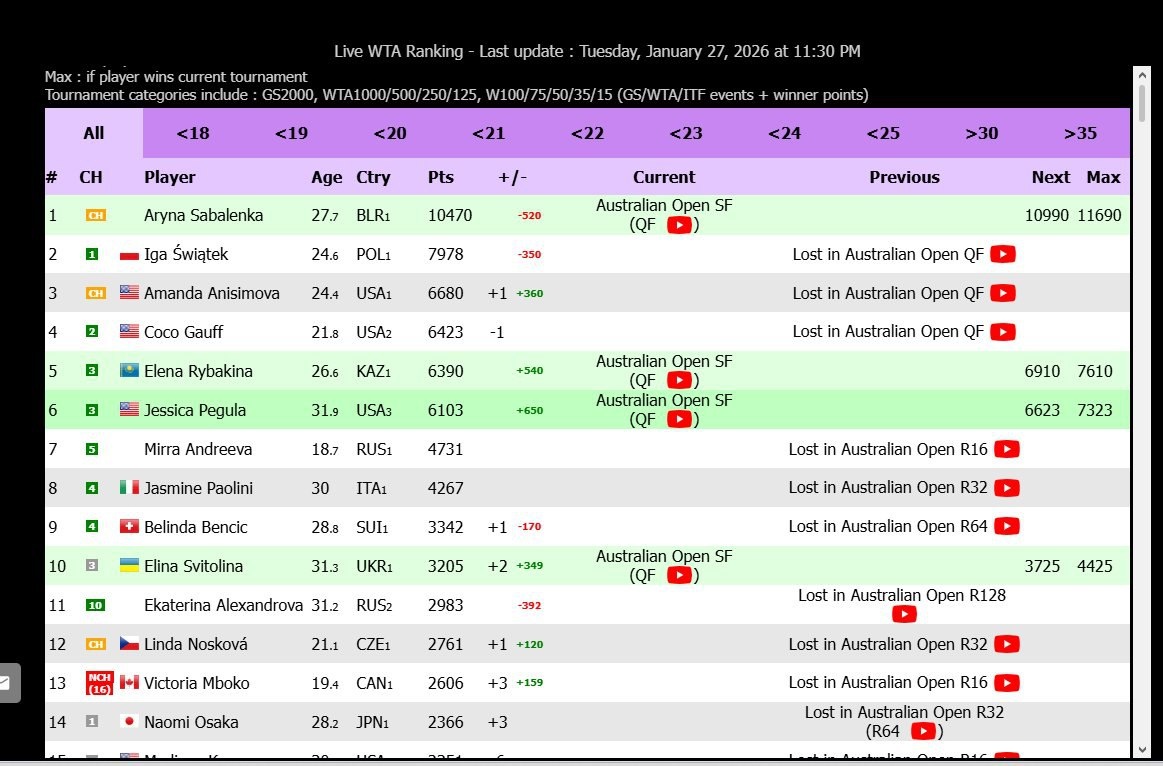Open the YouTube icon in Mirra Andreeva's row
Viewport: 1163px width, 766px height.
pyautogui.click(x=1006, y=449)
